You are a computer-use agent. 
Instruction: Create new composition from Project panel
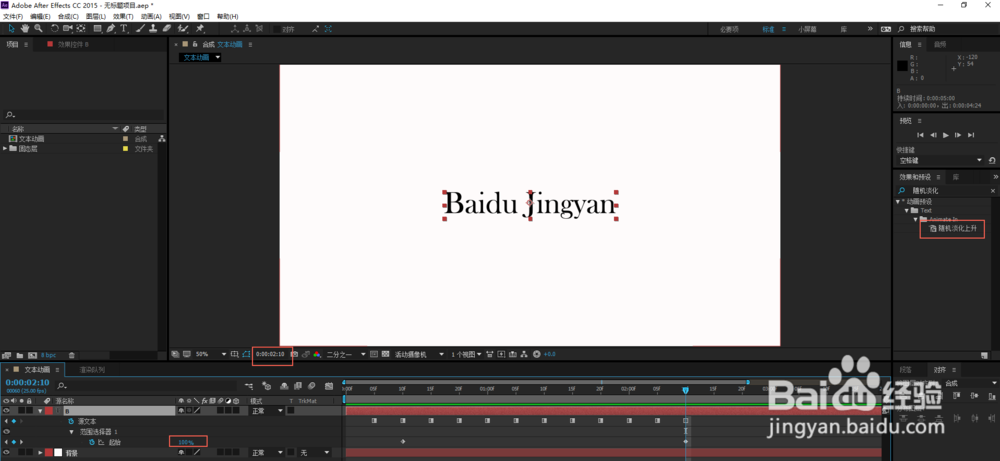click(32, 355)
